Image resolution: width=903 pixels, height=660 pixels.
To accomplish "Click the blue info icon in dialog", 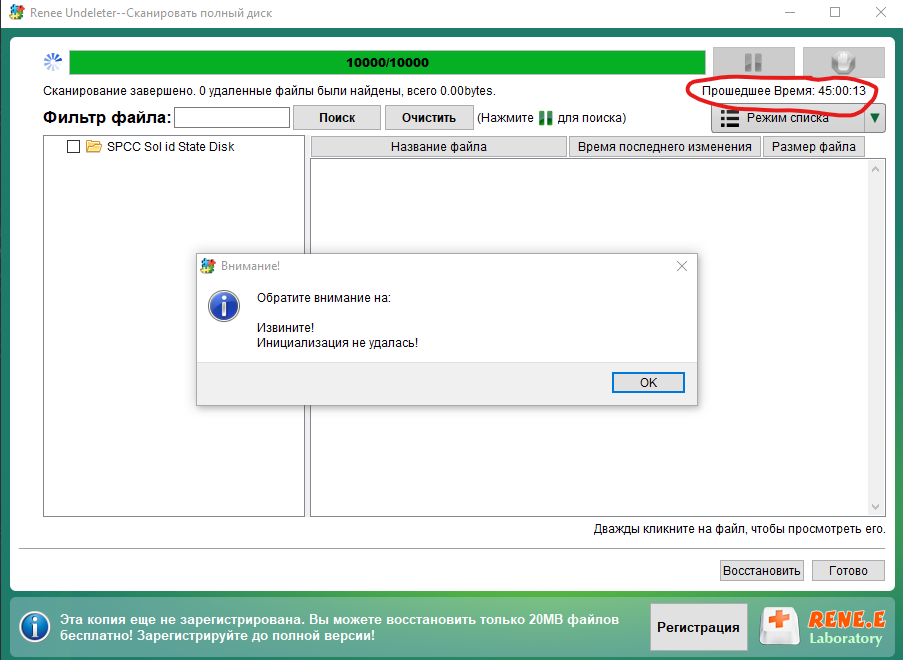I will pos(224,305).
